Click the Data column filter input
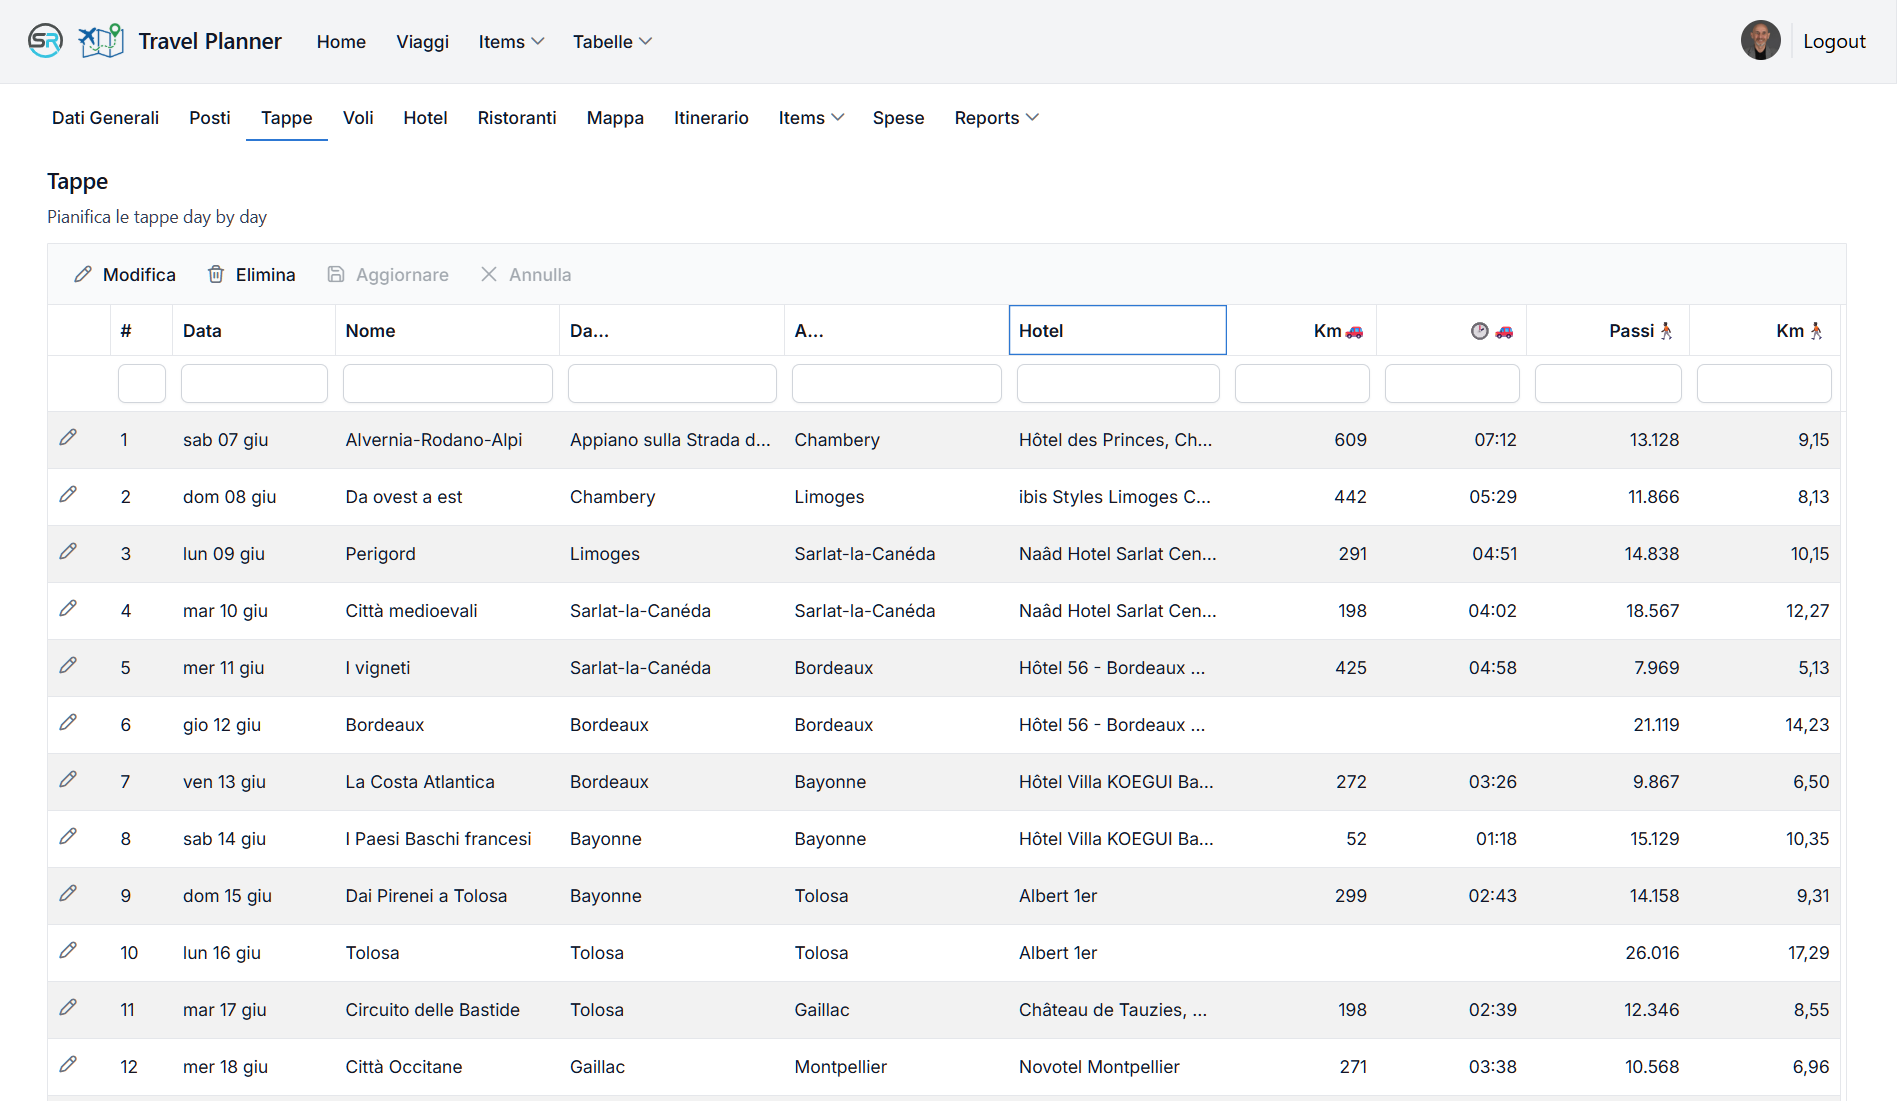1897x1101 pixels. point(254,384)
